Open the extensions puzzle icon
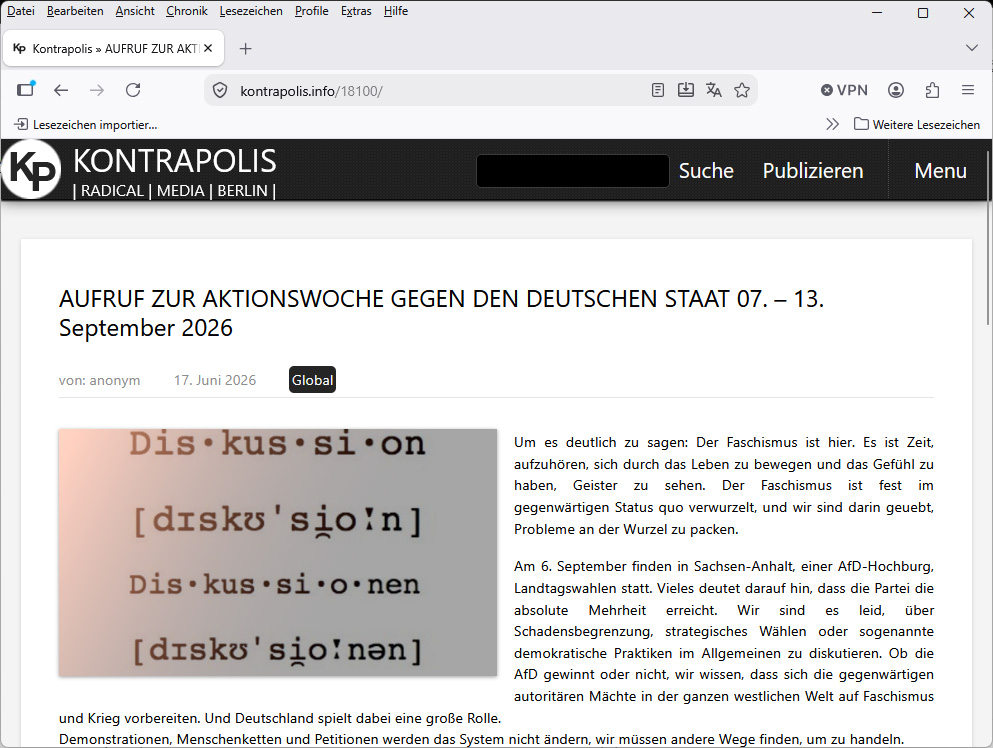 932,91
